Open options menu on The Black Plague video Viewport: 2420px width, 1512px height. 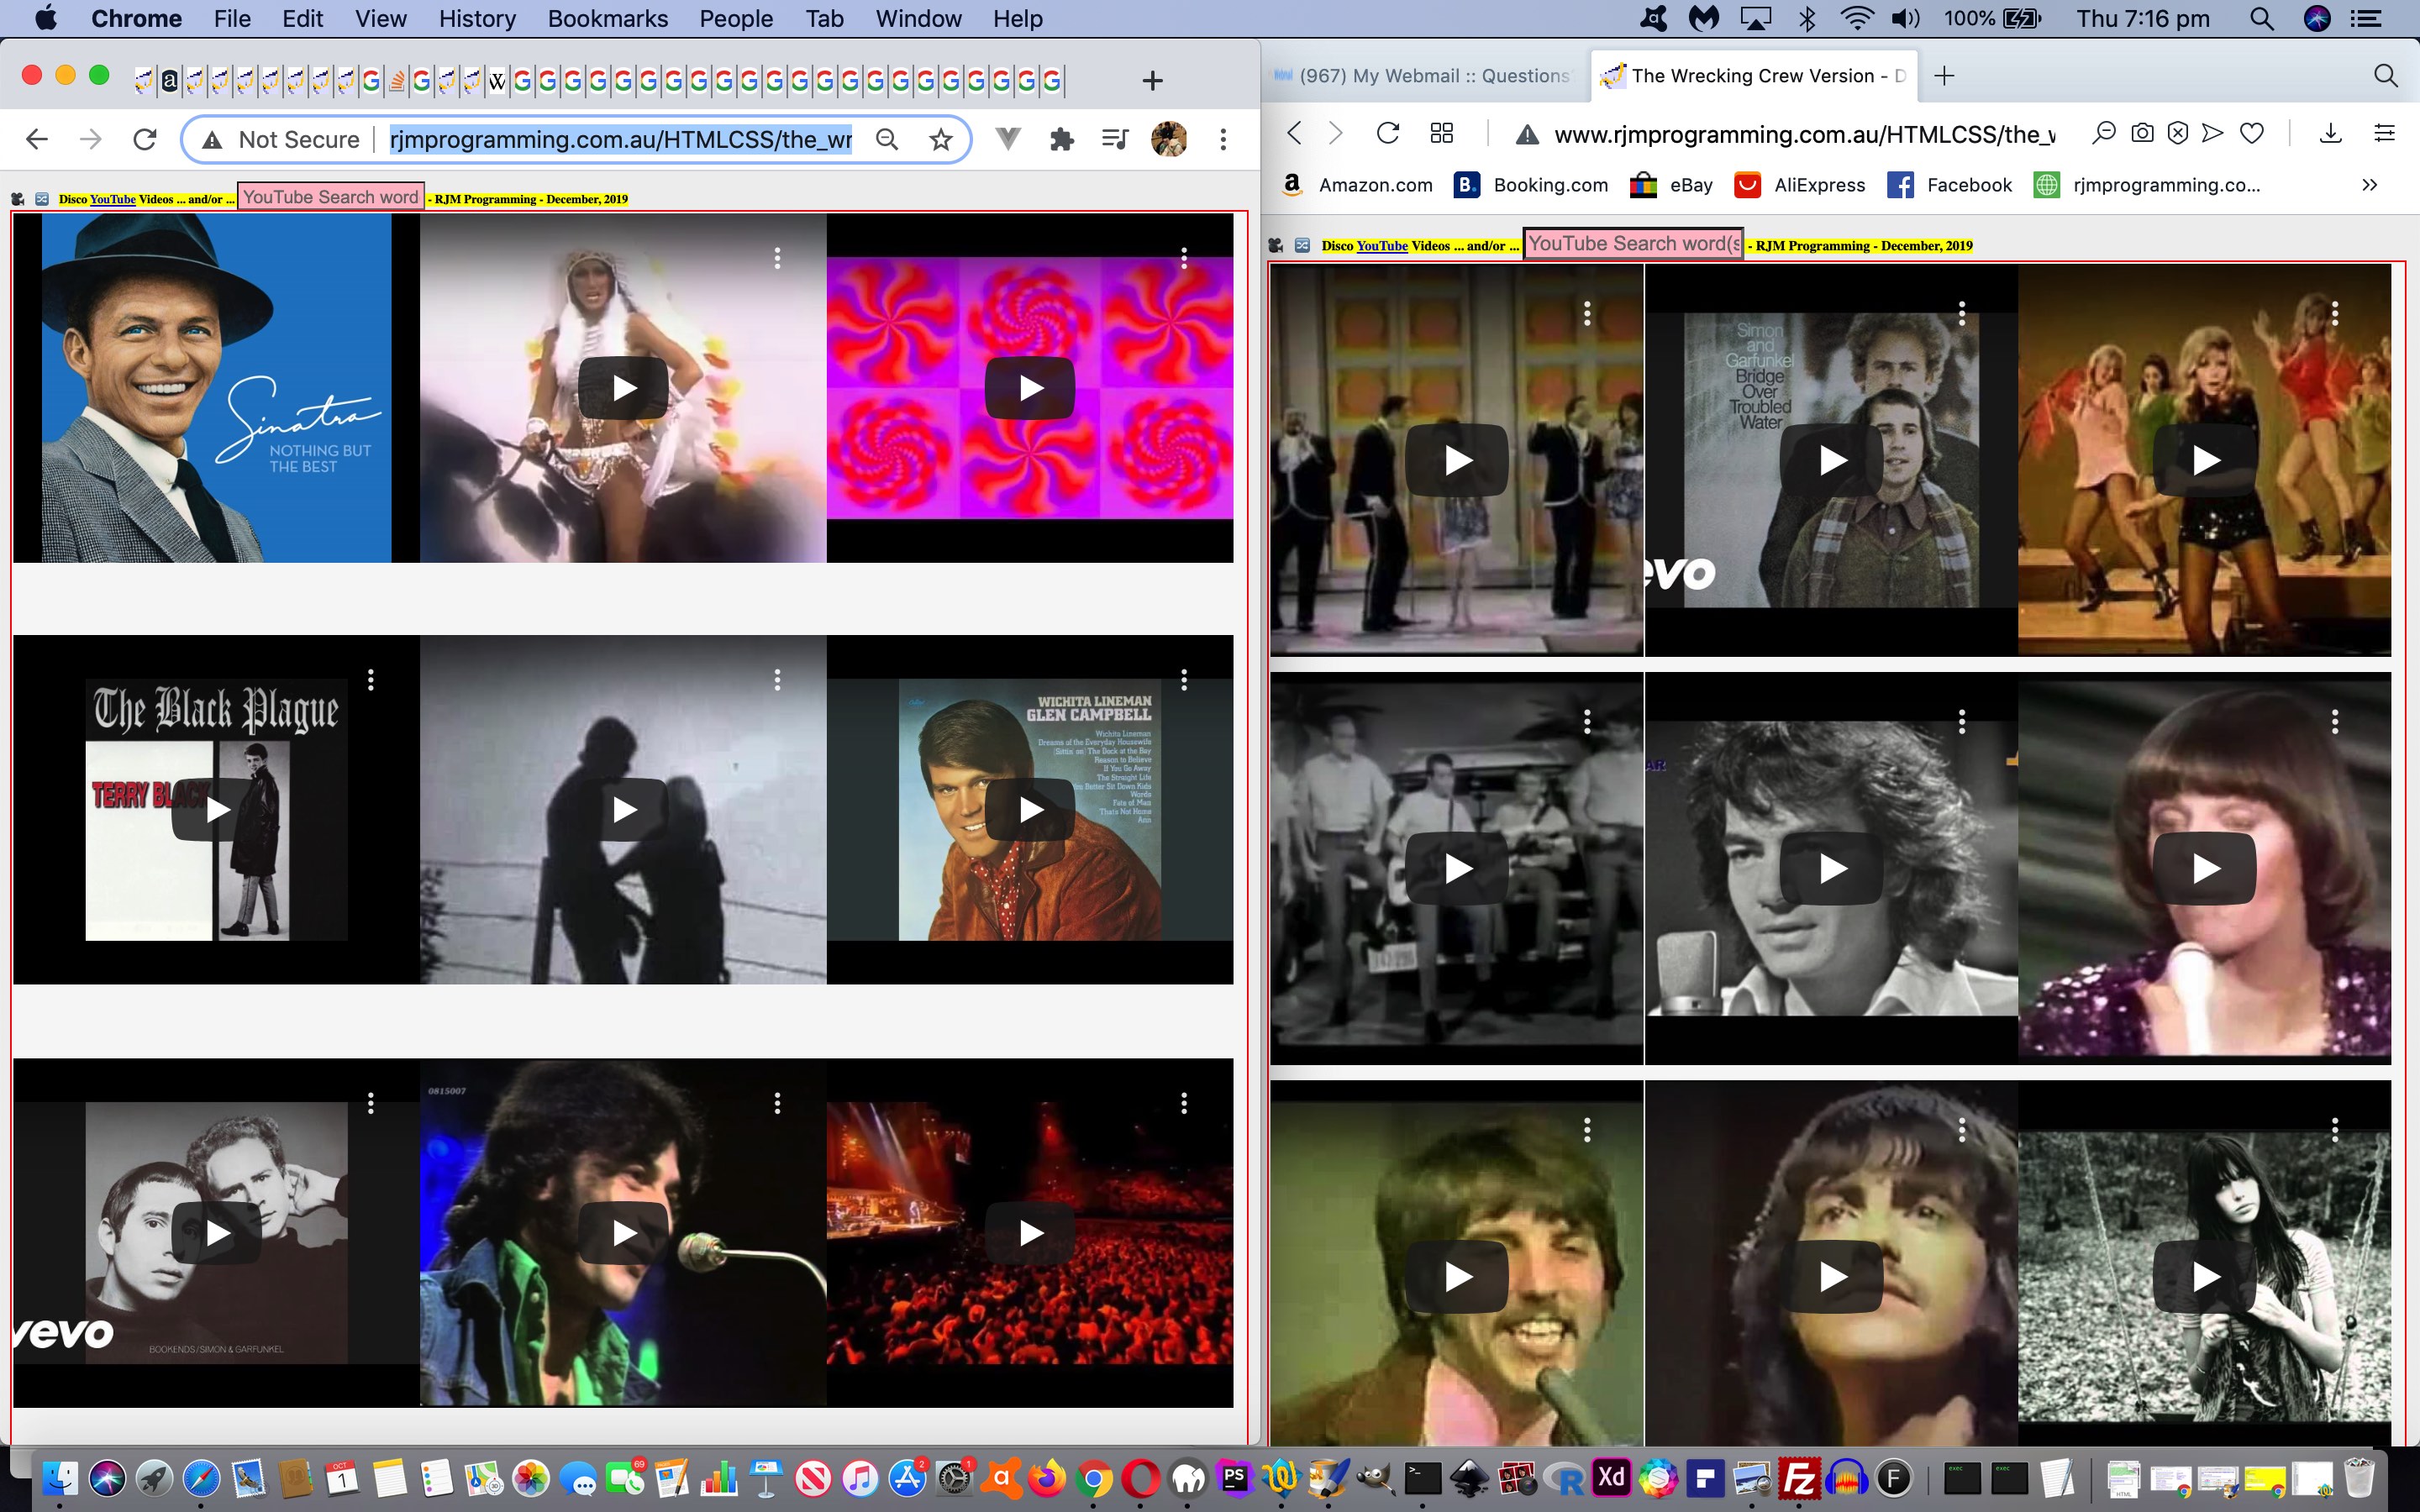tap(371, 680)
